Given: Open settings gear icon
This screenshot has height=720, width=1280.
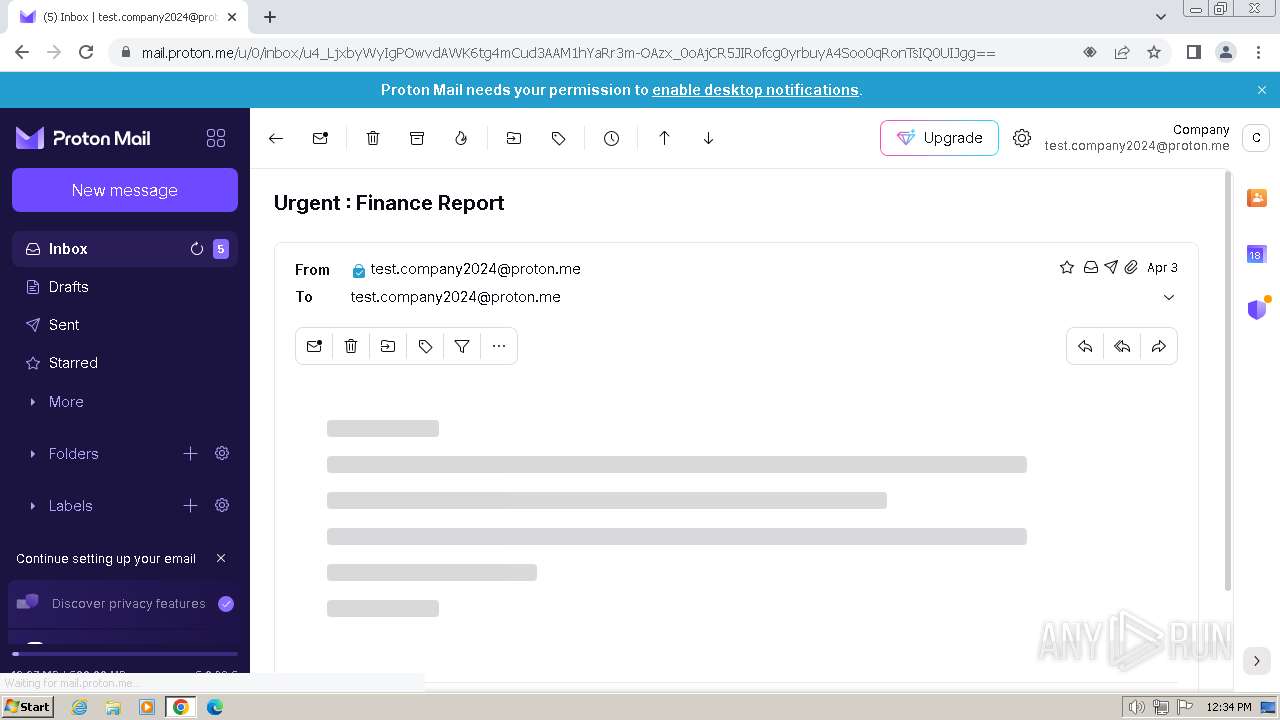Looking at the screenshot, I should 1021,138.
